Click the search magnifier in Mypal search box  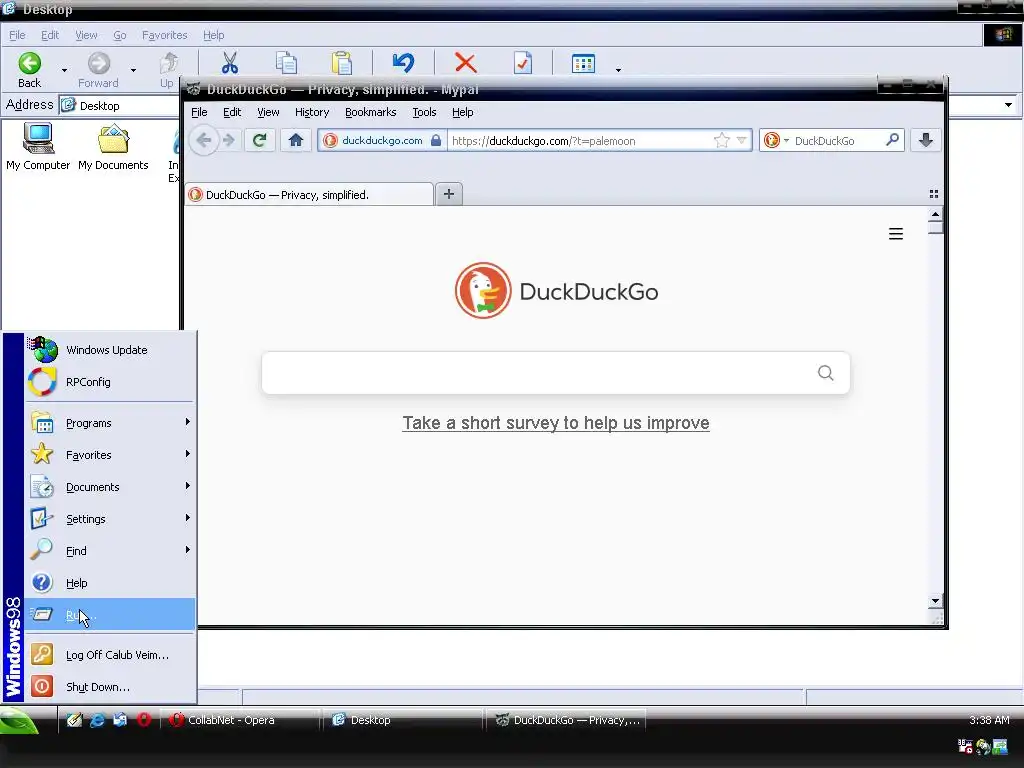[x=892, y=140]
